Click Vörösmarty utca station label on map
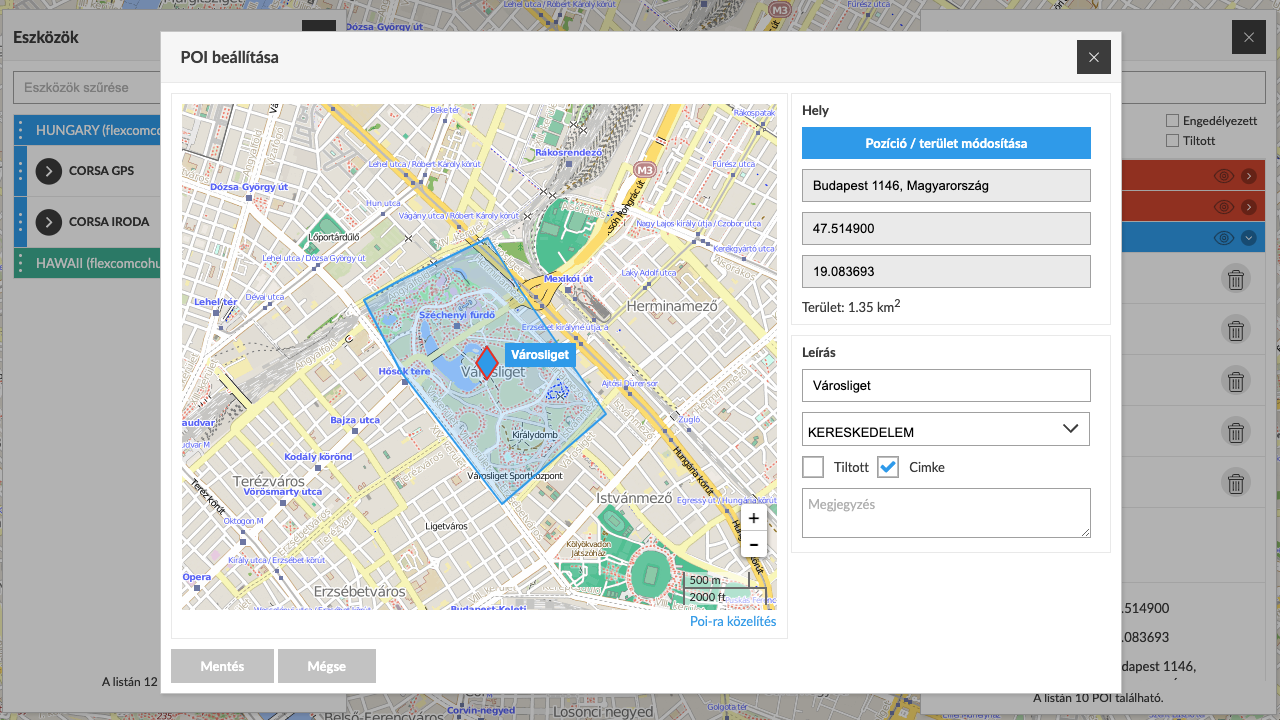The image size is (1280, 720). coord(283,491)
